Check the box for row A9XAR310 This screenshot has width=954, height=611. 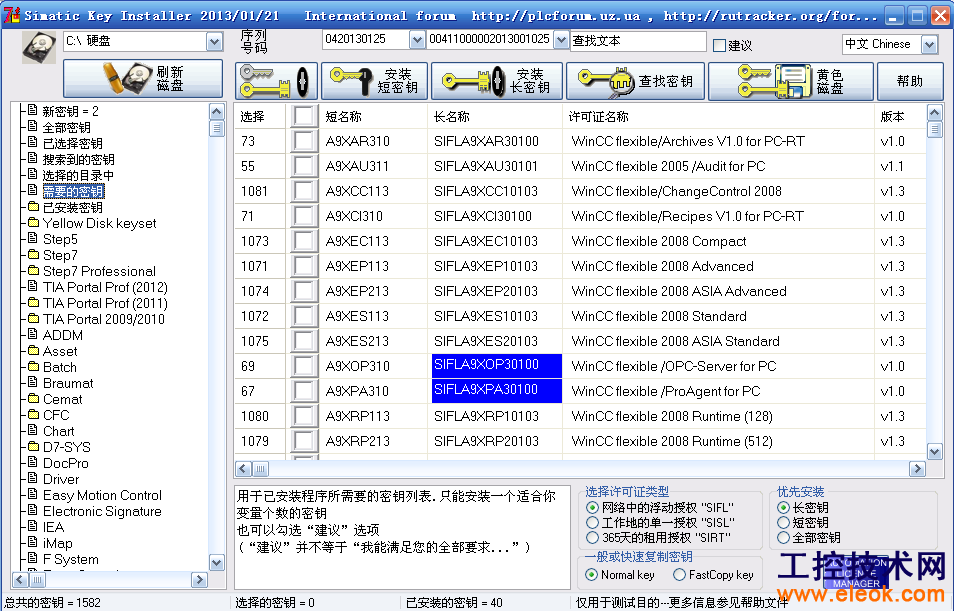pyautogui.click(x=303, y=141)
